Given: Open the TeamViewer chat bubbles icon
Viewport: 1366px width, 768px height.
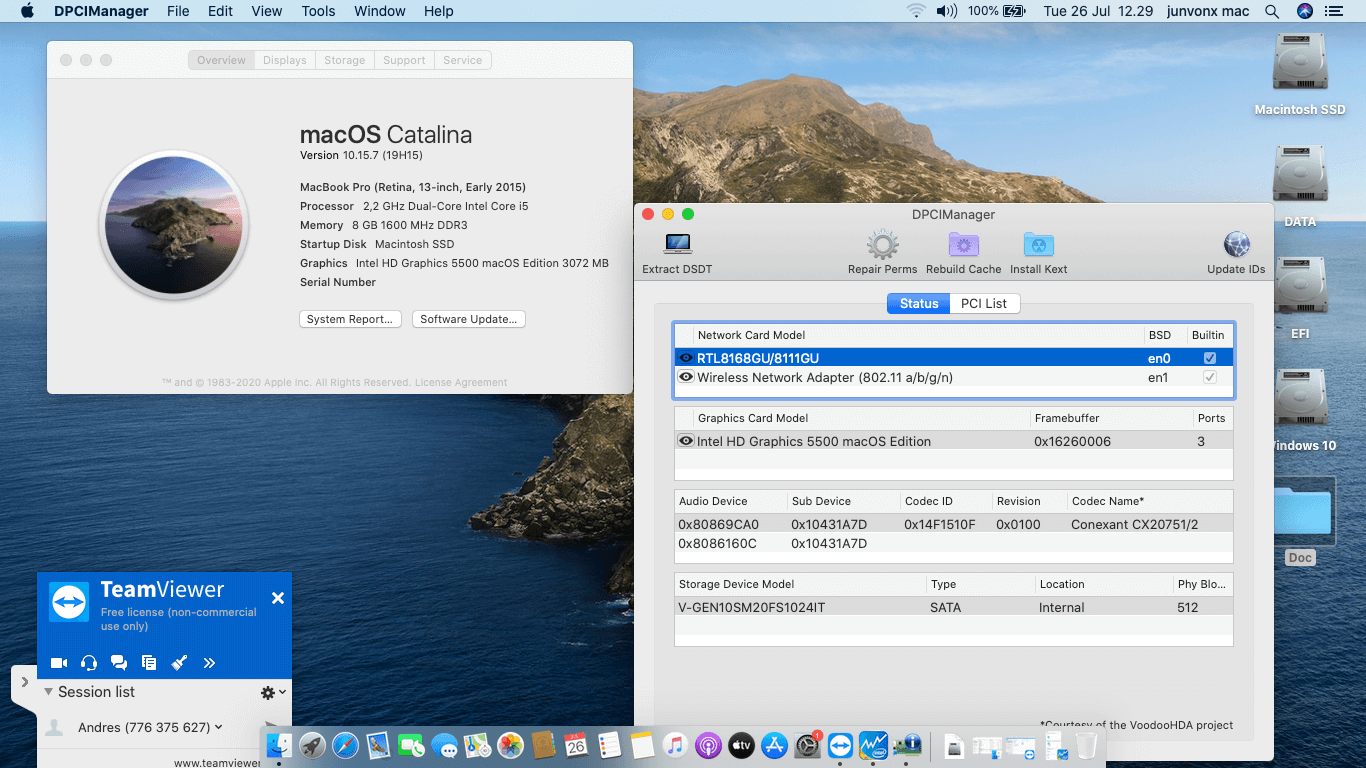Looking at the screenshot, I should (119, 662).
